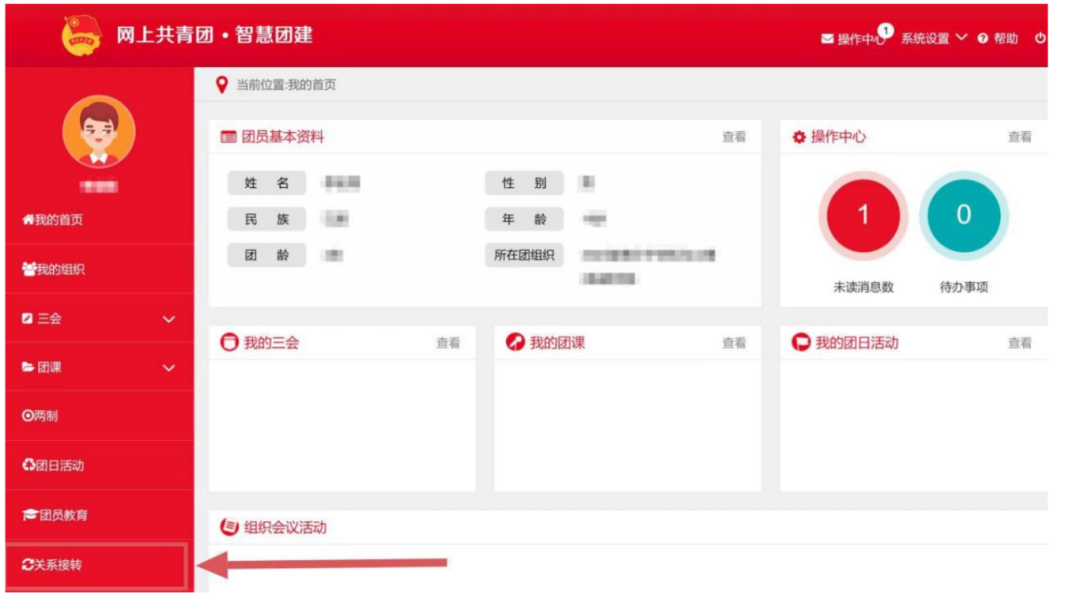Click the power logout icon
The height and width of the screenshot is (602, 1080).
(1040, 38)
